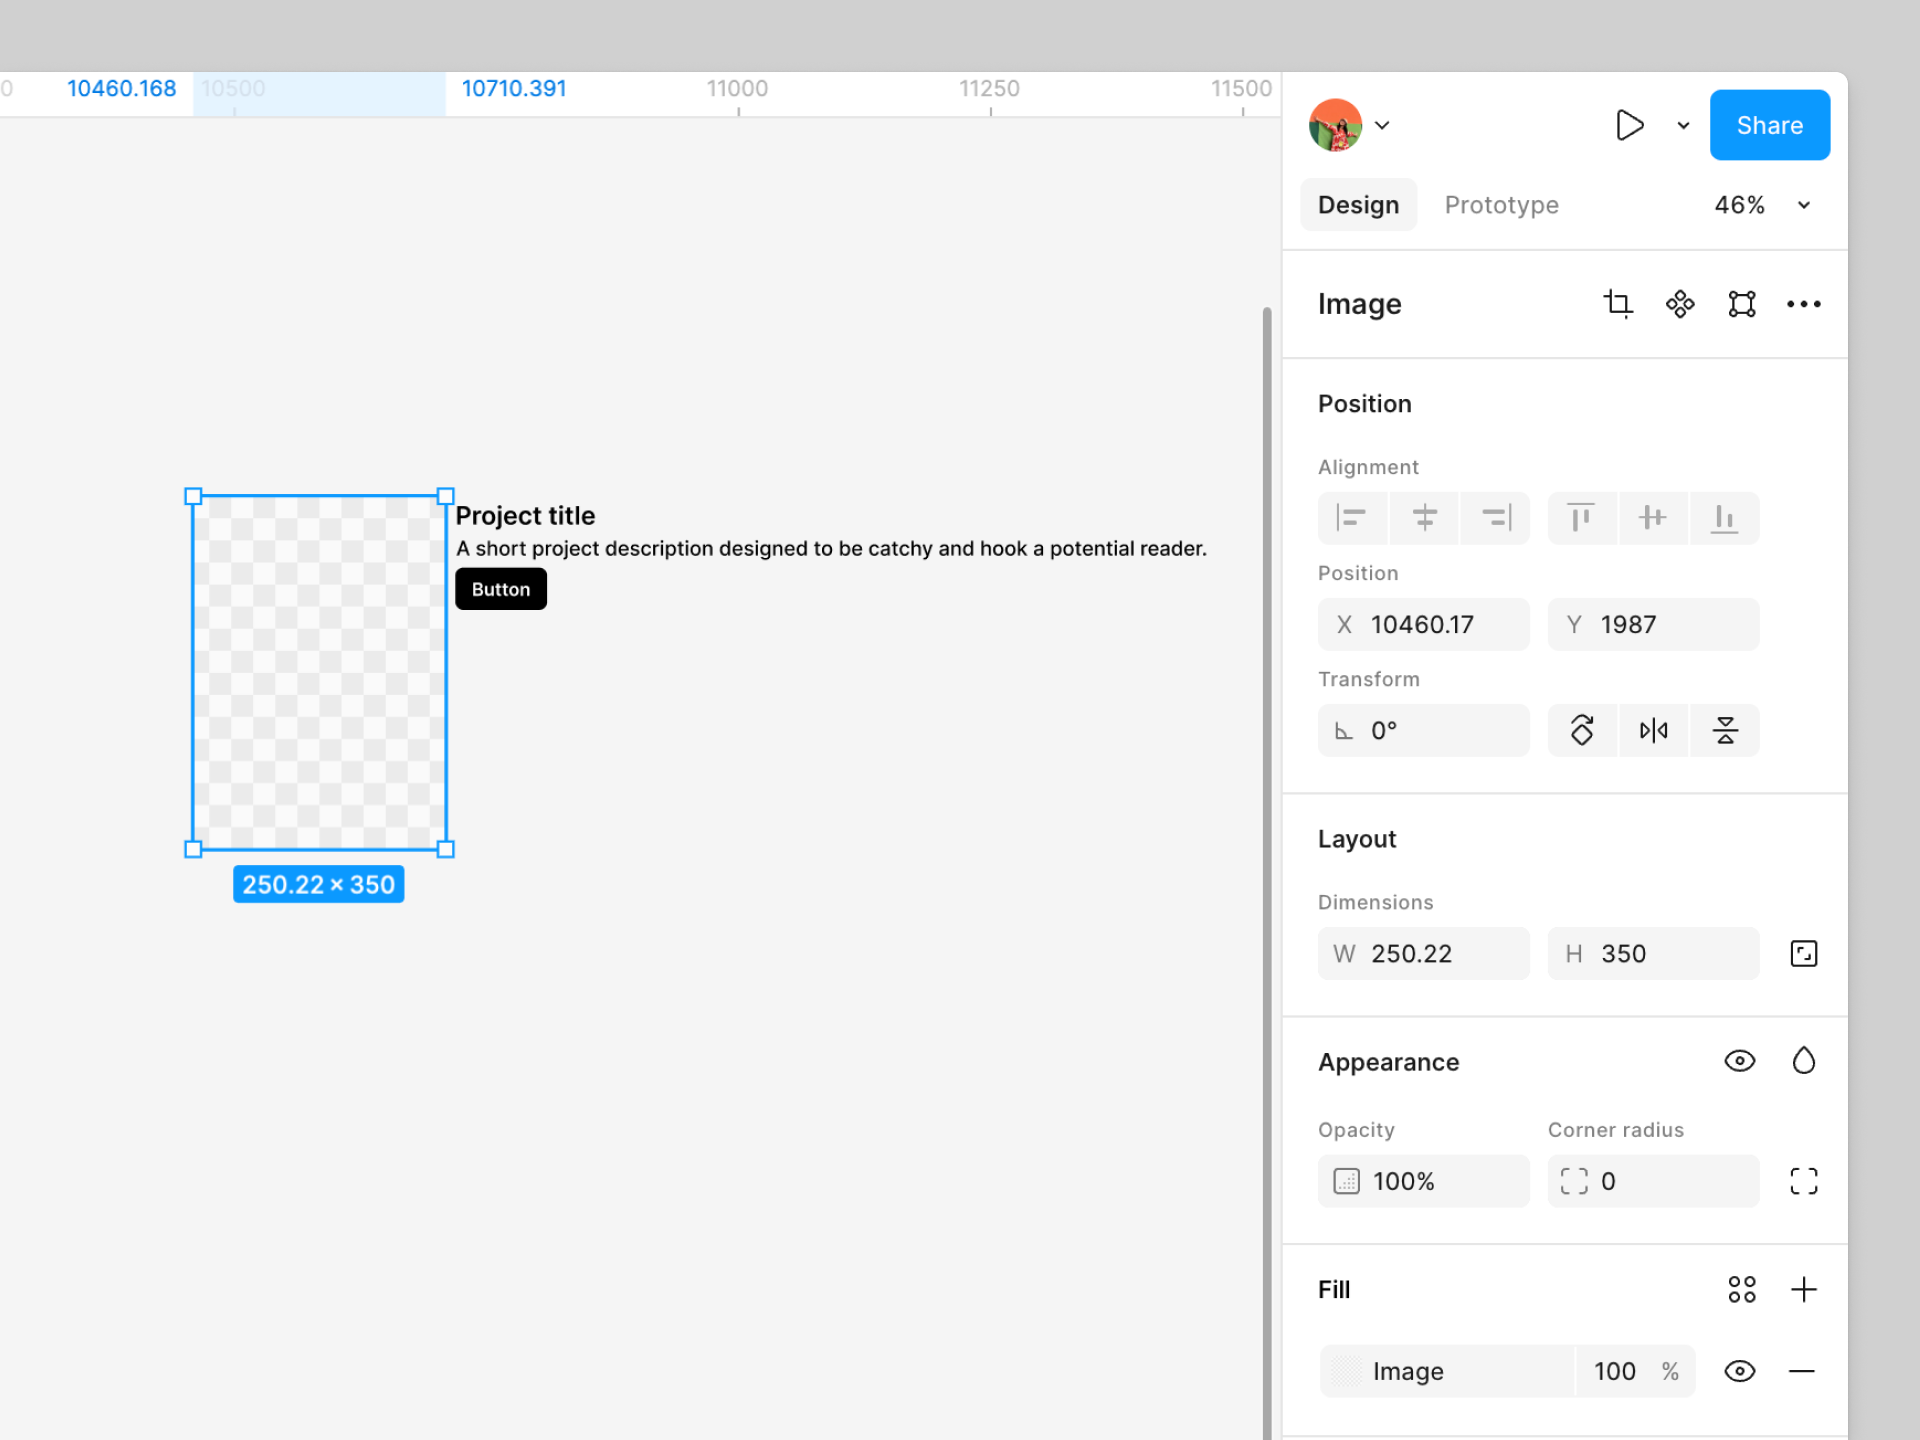Open the user avatar dropdown chevron
Viewport: 1920px width, 1440px height.
click(1382, 125)
